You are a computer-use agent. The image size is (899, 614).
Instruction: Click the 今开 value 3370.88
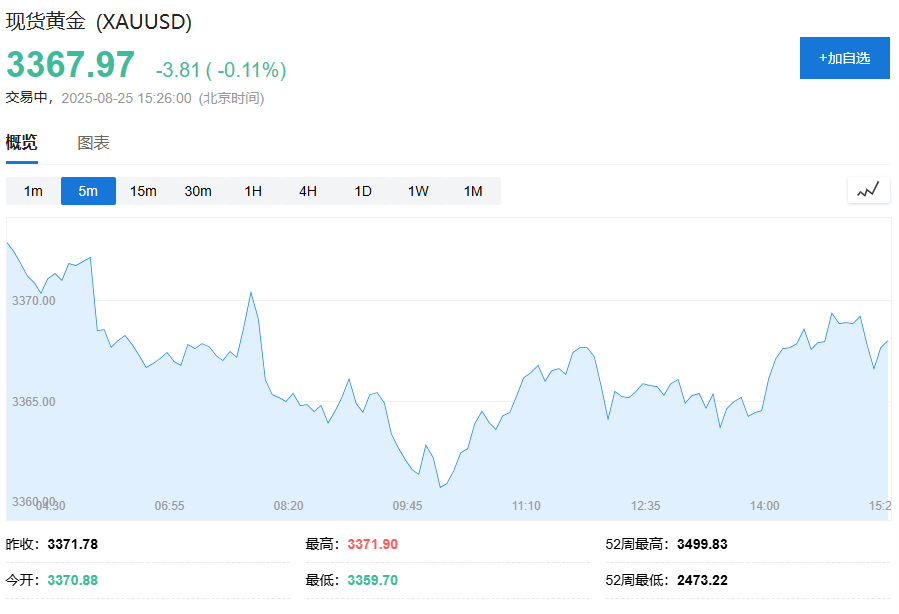(73, 580)
